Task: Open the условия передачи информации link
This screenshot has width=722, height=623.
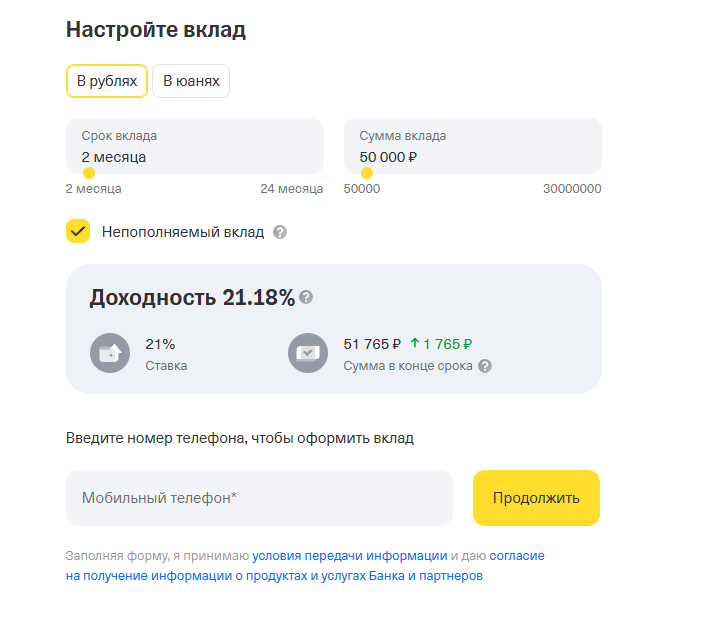Action: coord(349,556)
